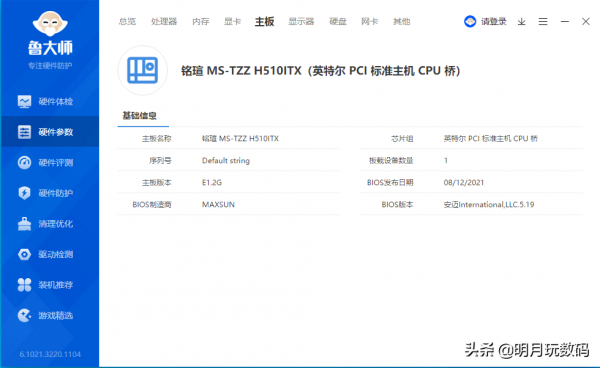600x368 pixels.
Task: Switch to the 网卡 tab
Action: tap(370, 21)
